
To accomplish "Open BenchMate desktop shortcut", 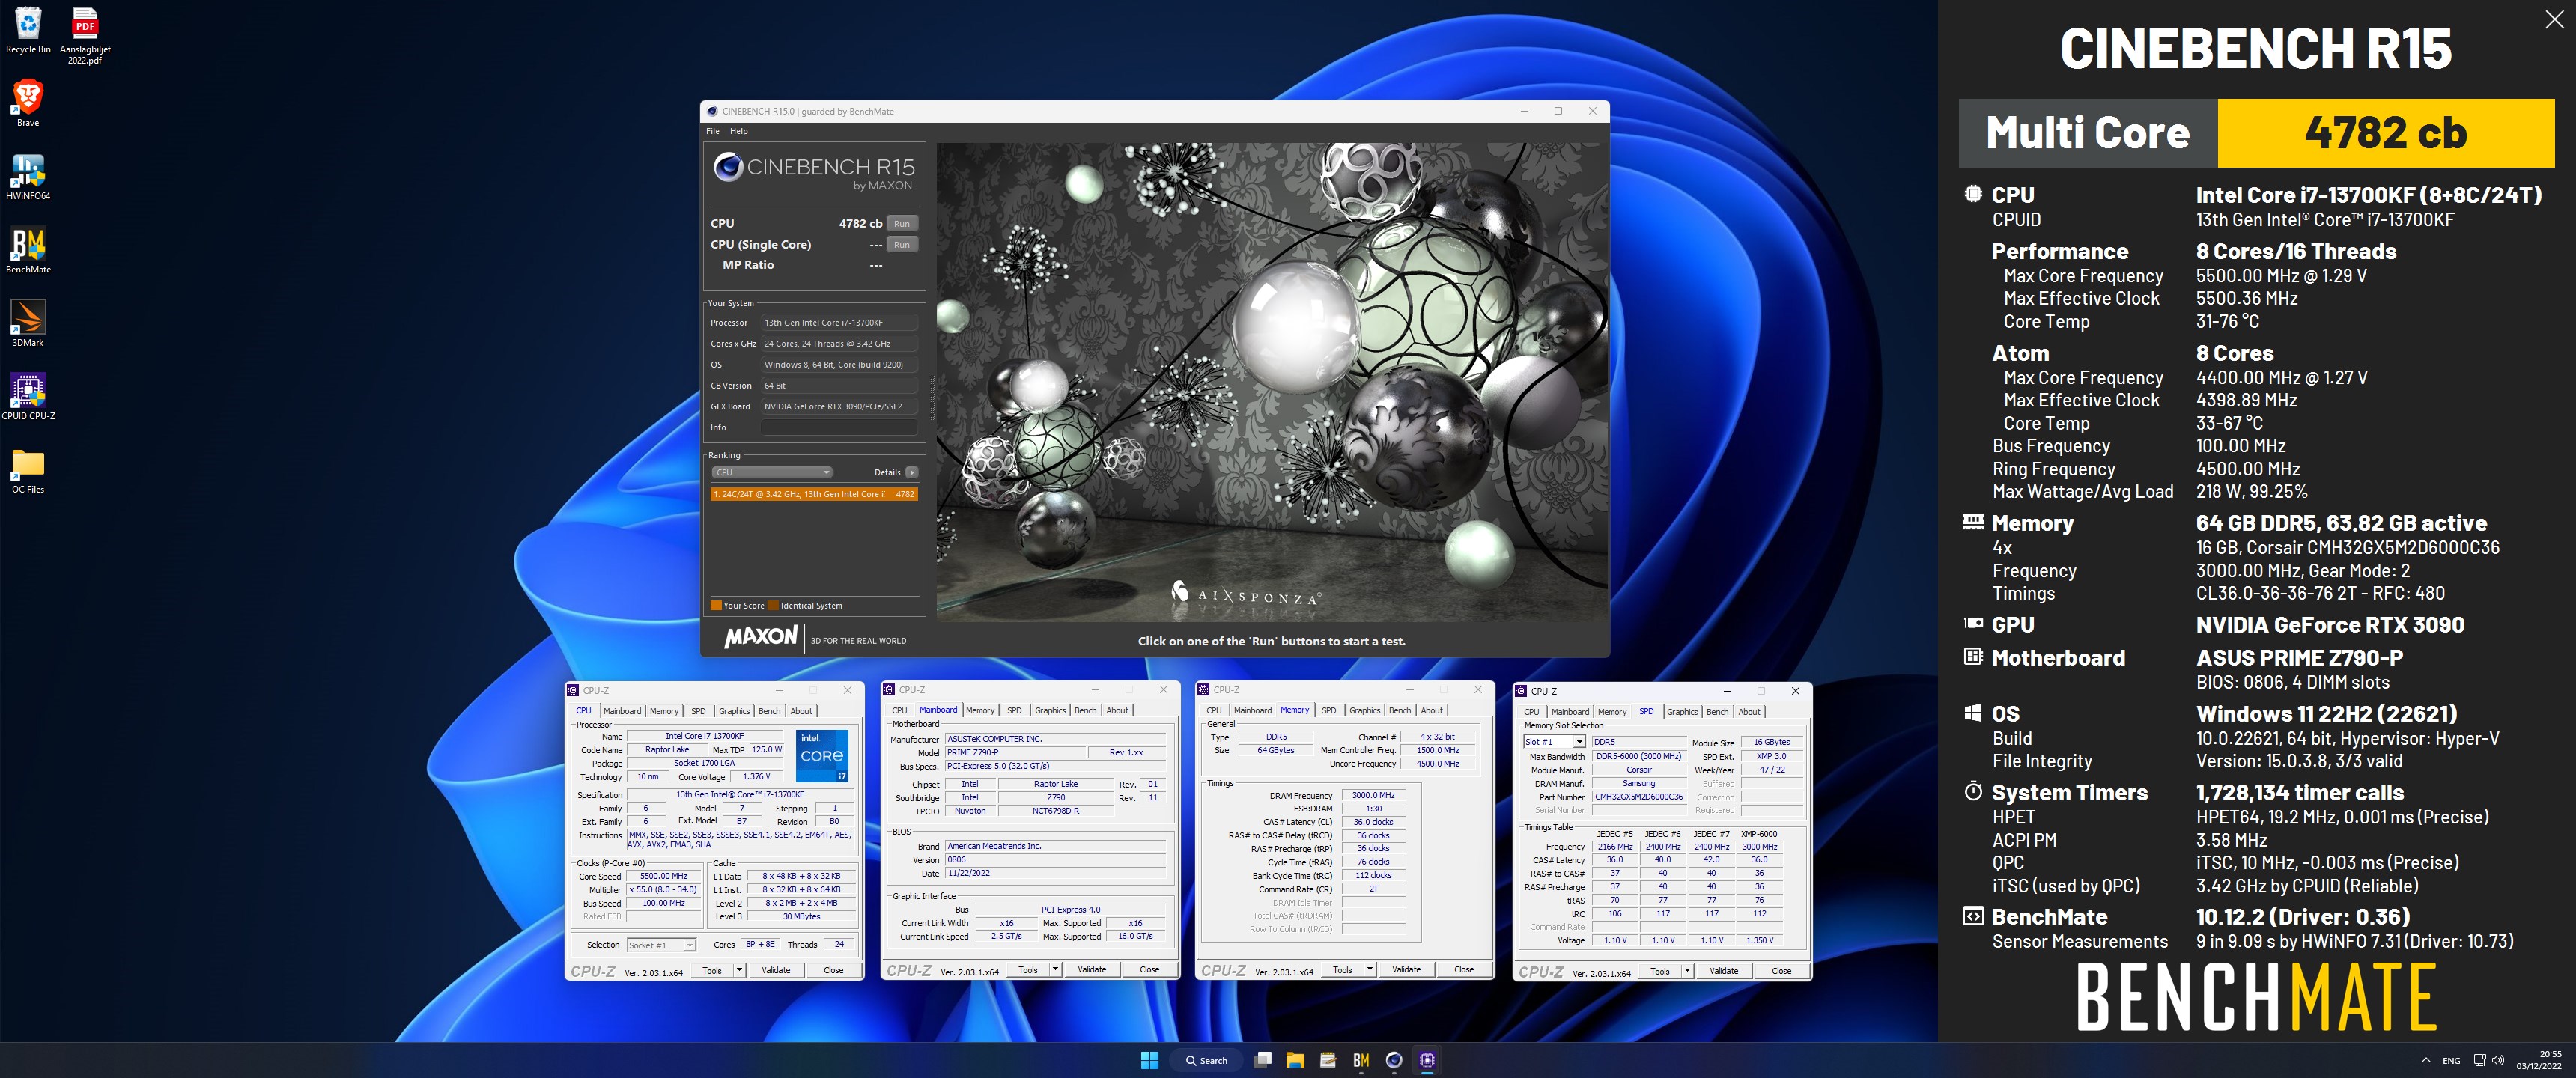I will 28,249.
